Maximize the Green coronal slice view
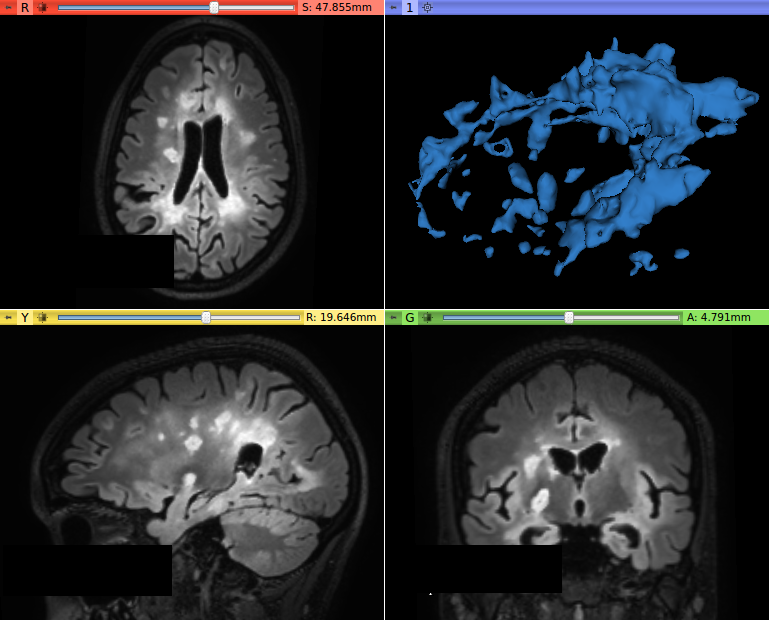 427,317
